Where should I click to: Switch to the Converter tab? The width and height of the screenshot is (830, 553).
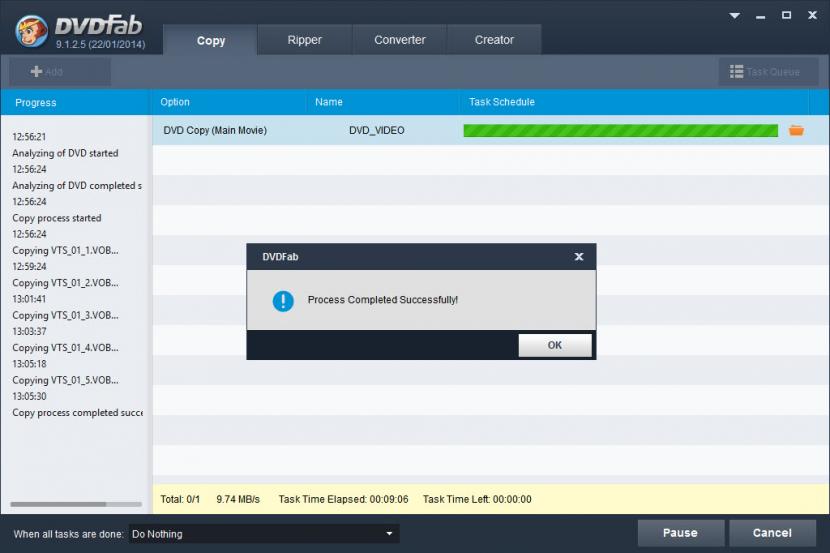400,40
